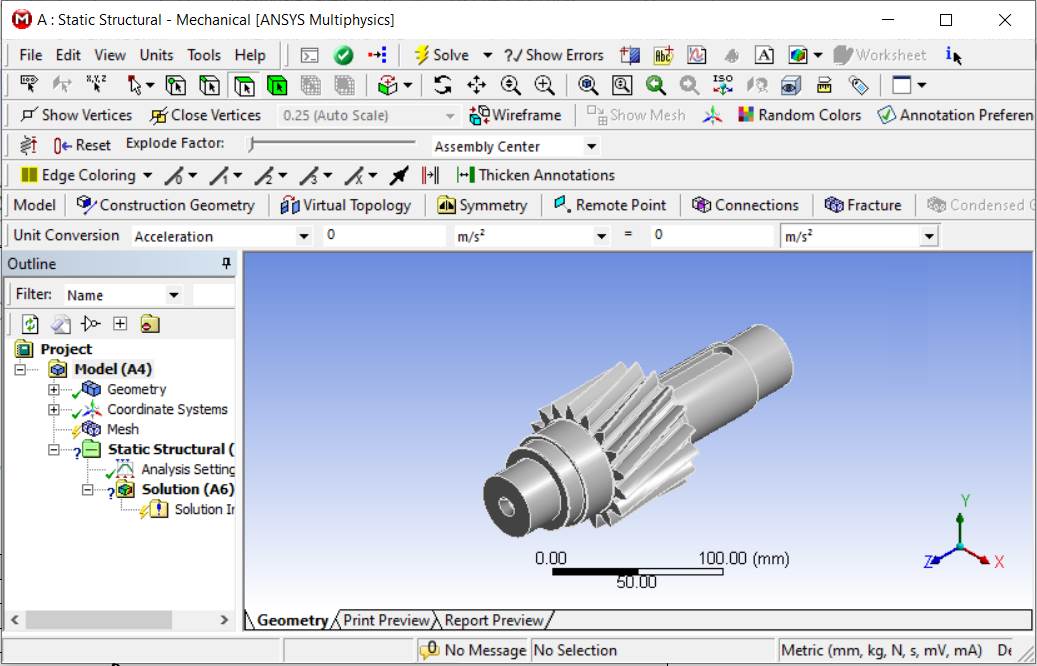This screenshot has height=666, width=1037.
Task: Open the Help menu
Action: click(250, 56)
